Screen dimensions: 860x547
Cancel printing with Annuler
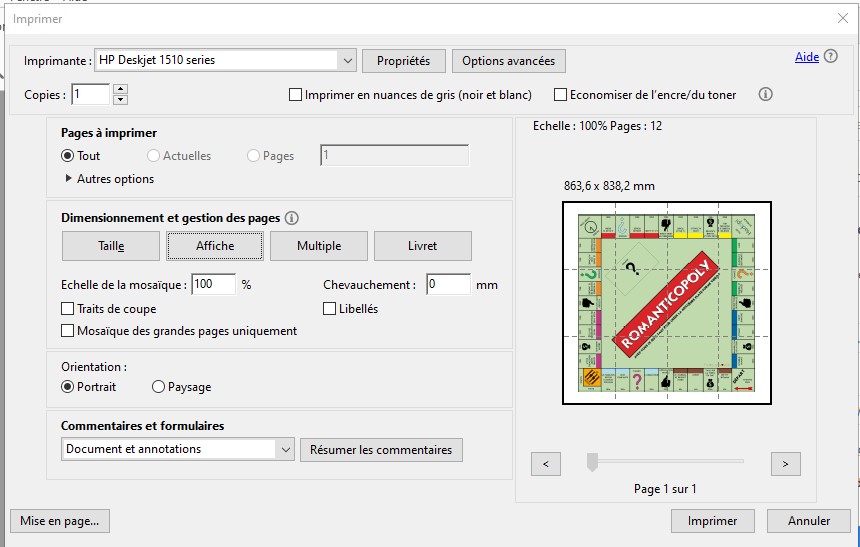click(x=809, y=521)
